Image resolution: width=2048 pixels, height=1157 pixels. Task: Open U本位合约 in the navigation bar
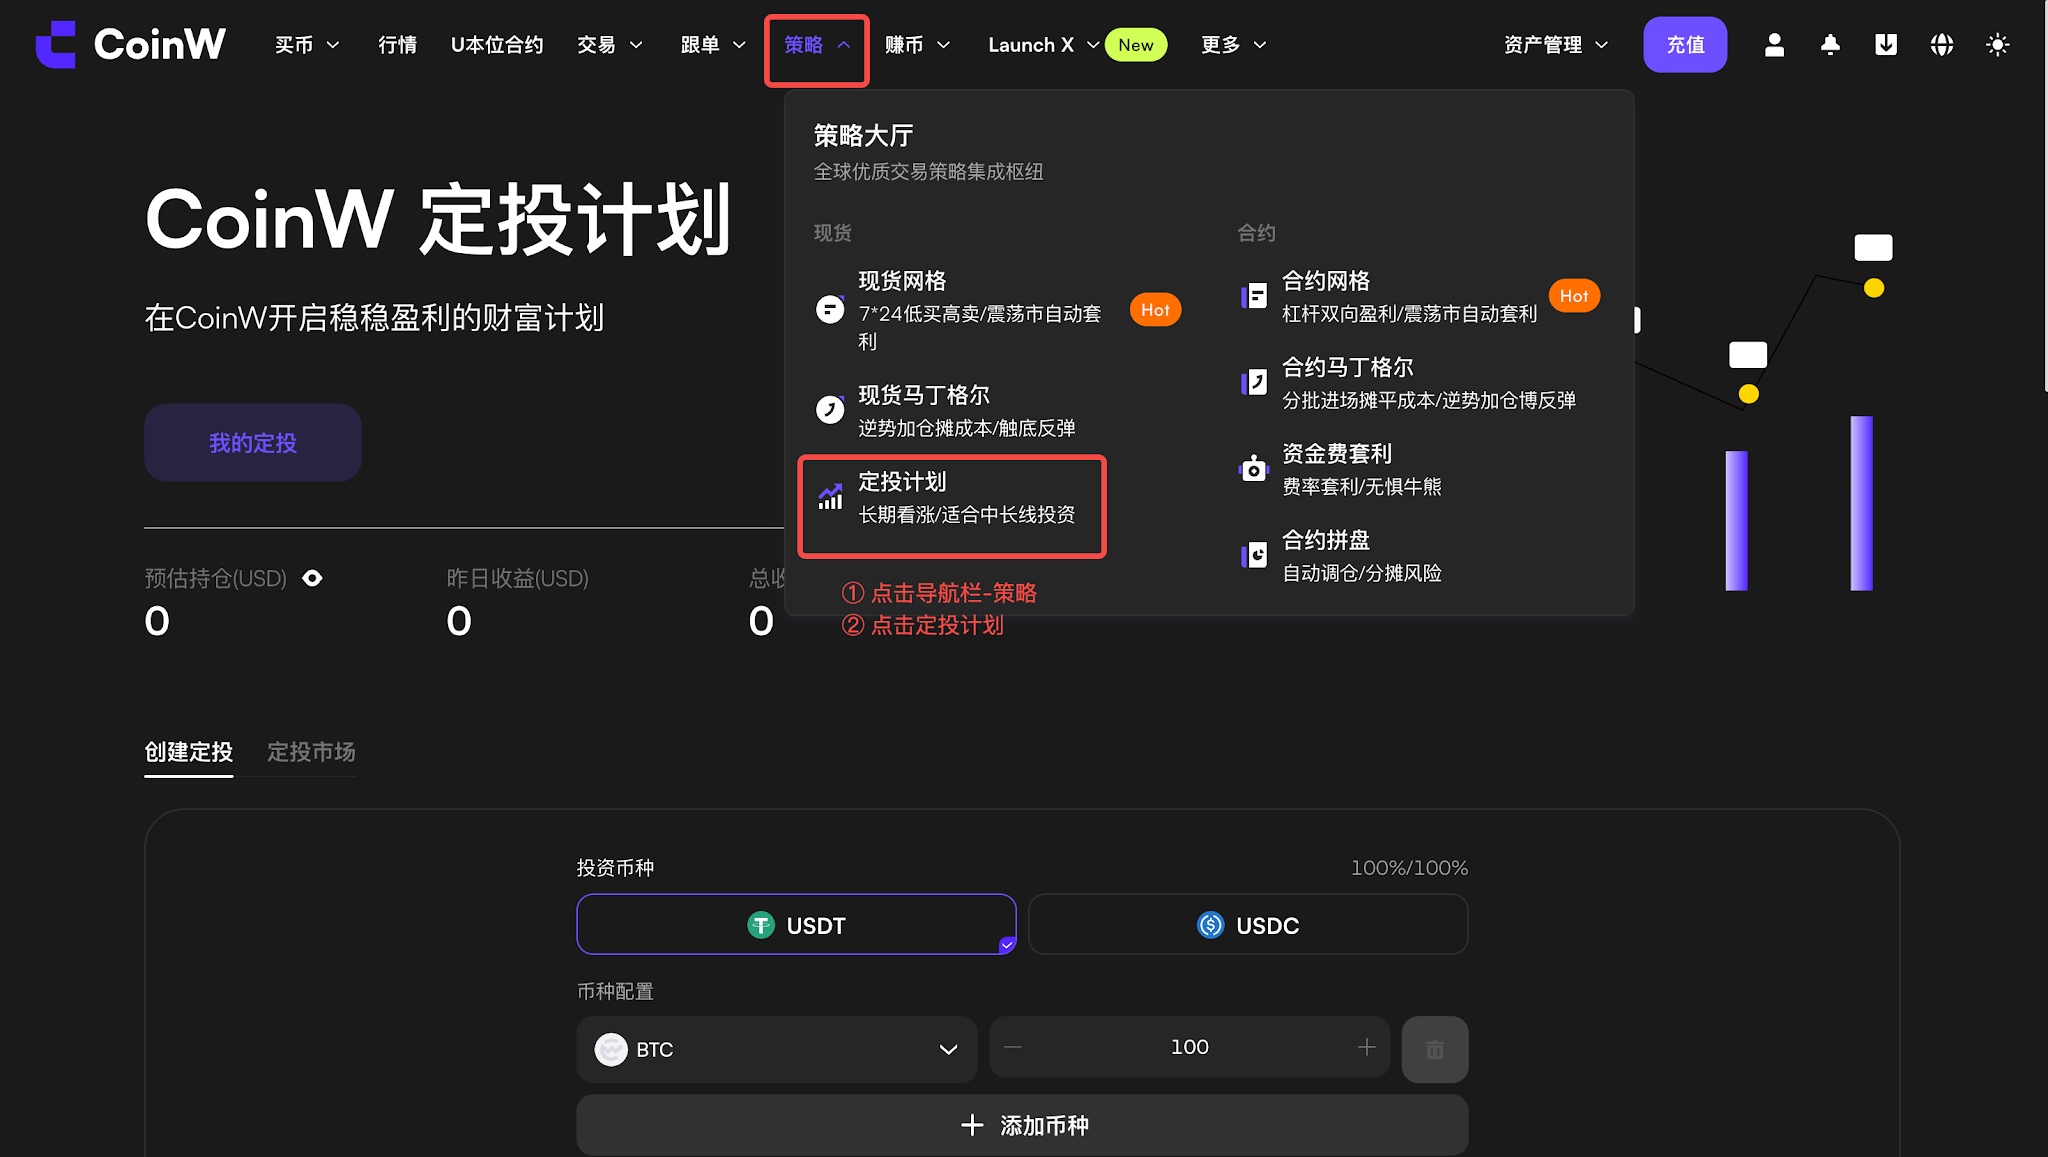tap(497, 45)
